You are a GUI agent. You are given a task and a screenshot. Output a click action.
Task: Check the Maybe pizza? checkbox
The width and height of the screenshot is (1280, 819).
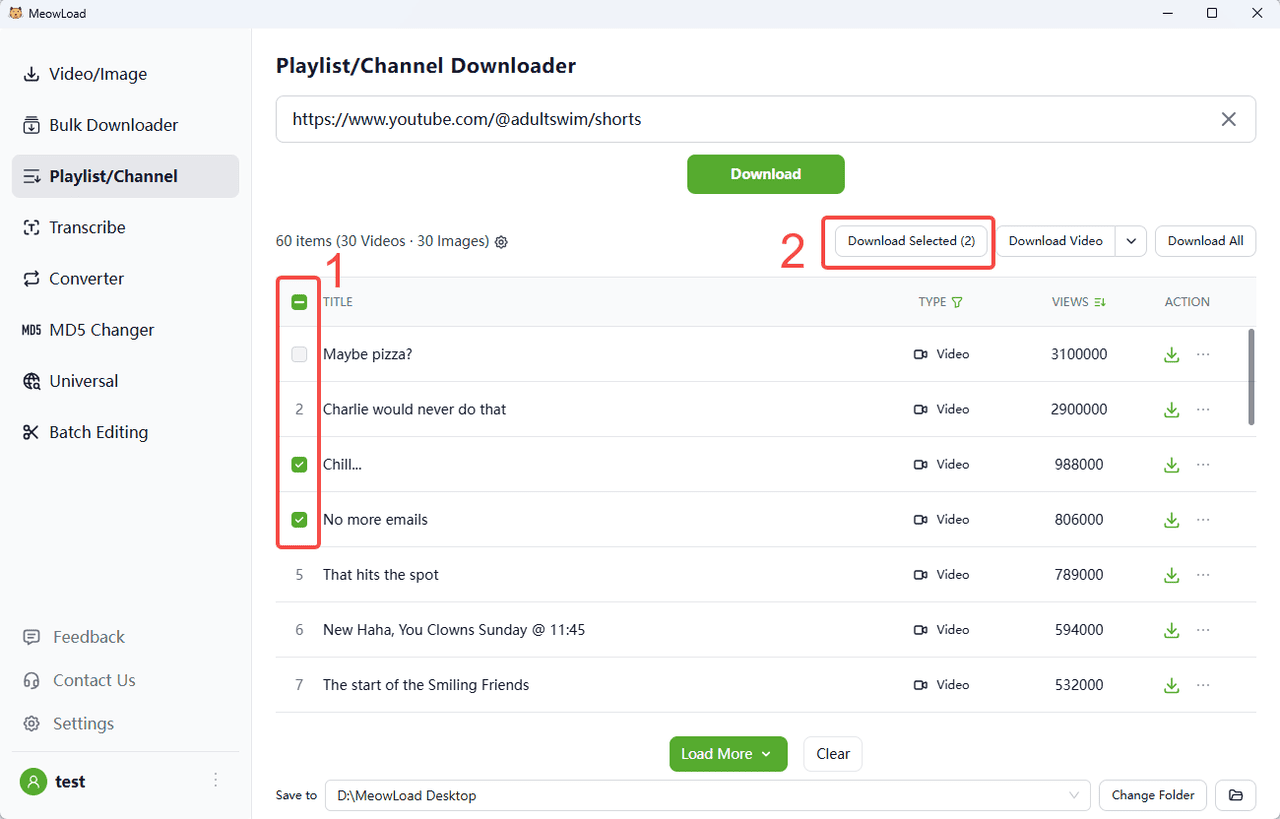(x=299, y=354)
